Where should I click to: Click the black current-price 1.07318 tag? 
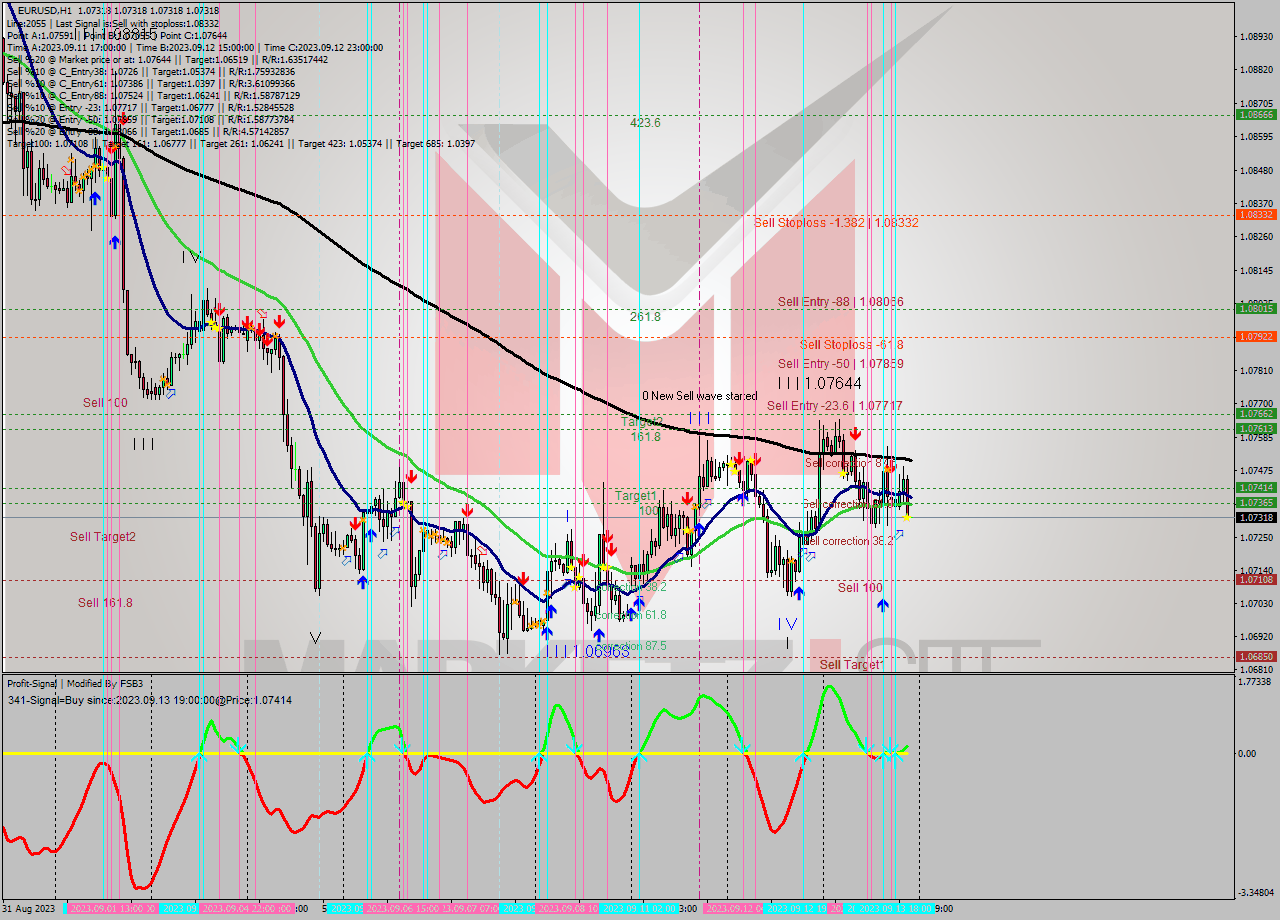point(1256,518)
